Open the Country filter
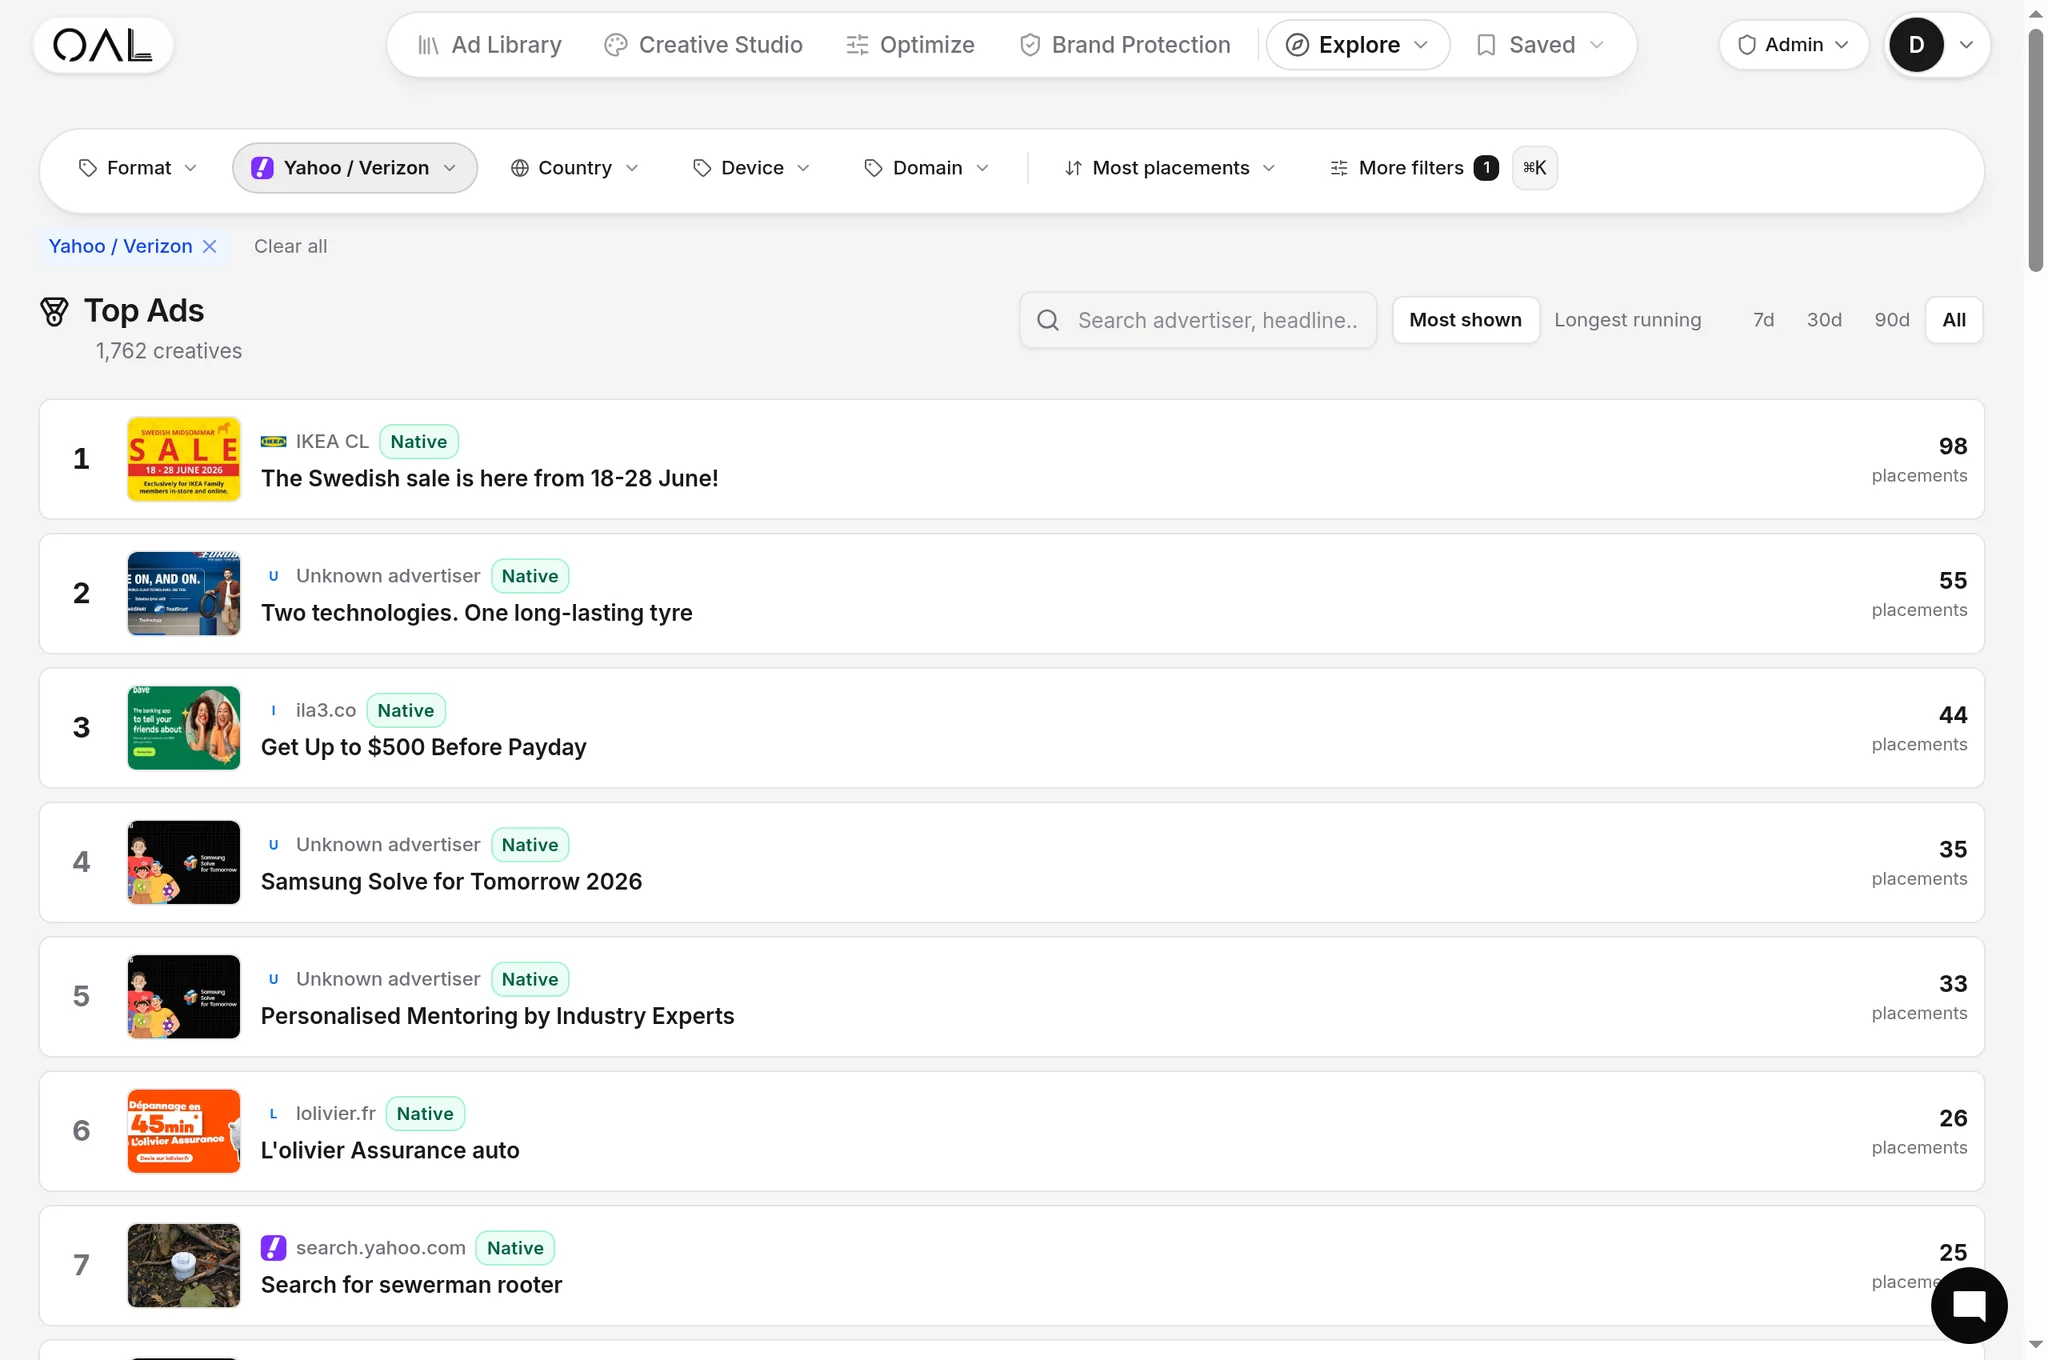The height and width of the screenshot is (1360, 2048). coord(575,168)
